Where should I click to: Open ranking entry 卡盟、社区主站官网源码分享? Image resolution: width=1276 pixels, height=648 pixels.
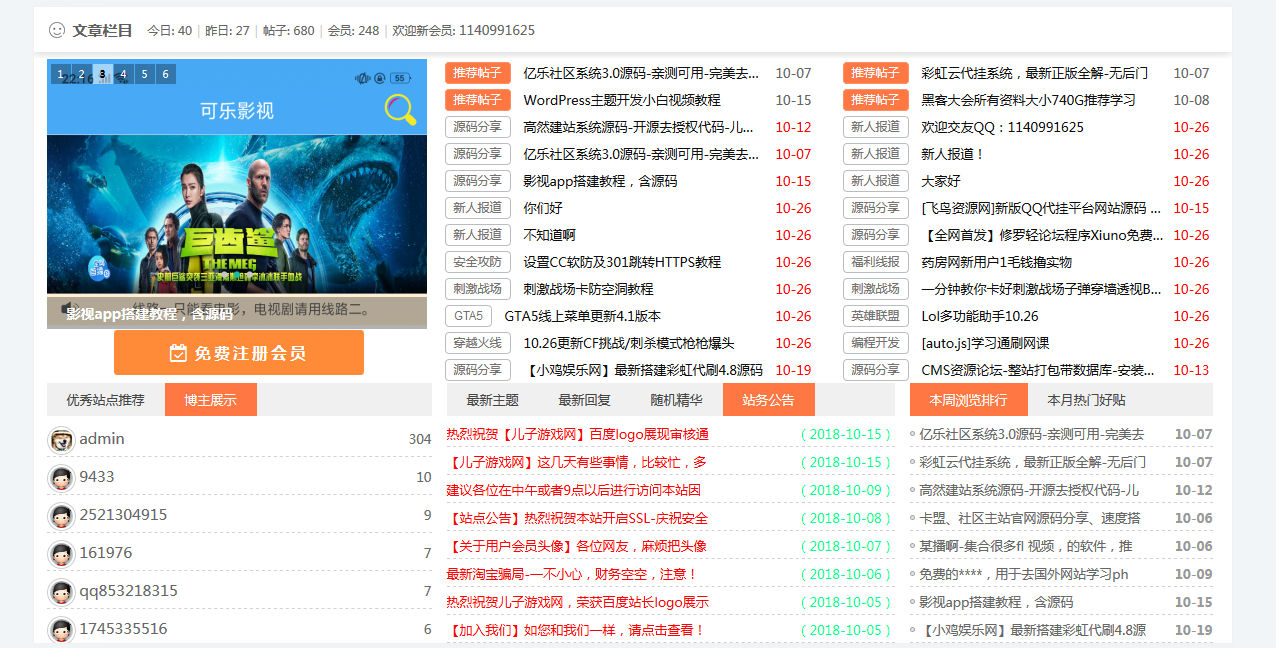click(x=1030, y=518)
